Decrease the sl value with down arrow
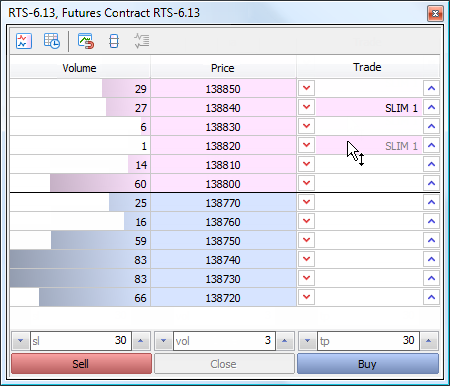 pos(20,341)
